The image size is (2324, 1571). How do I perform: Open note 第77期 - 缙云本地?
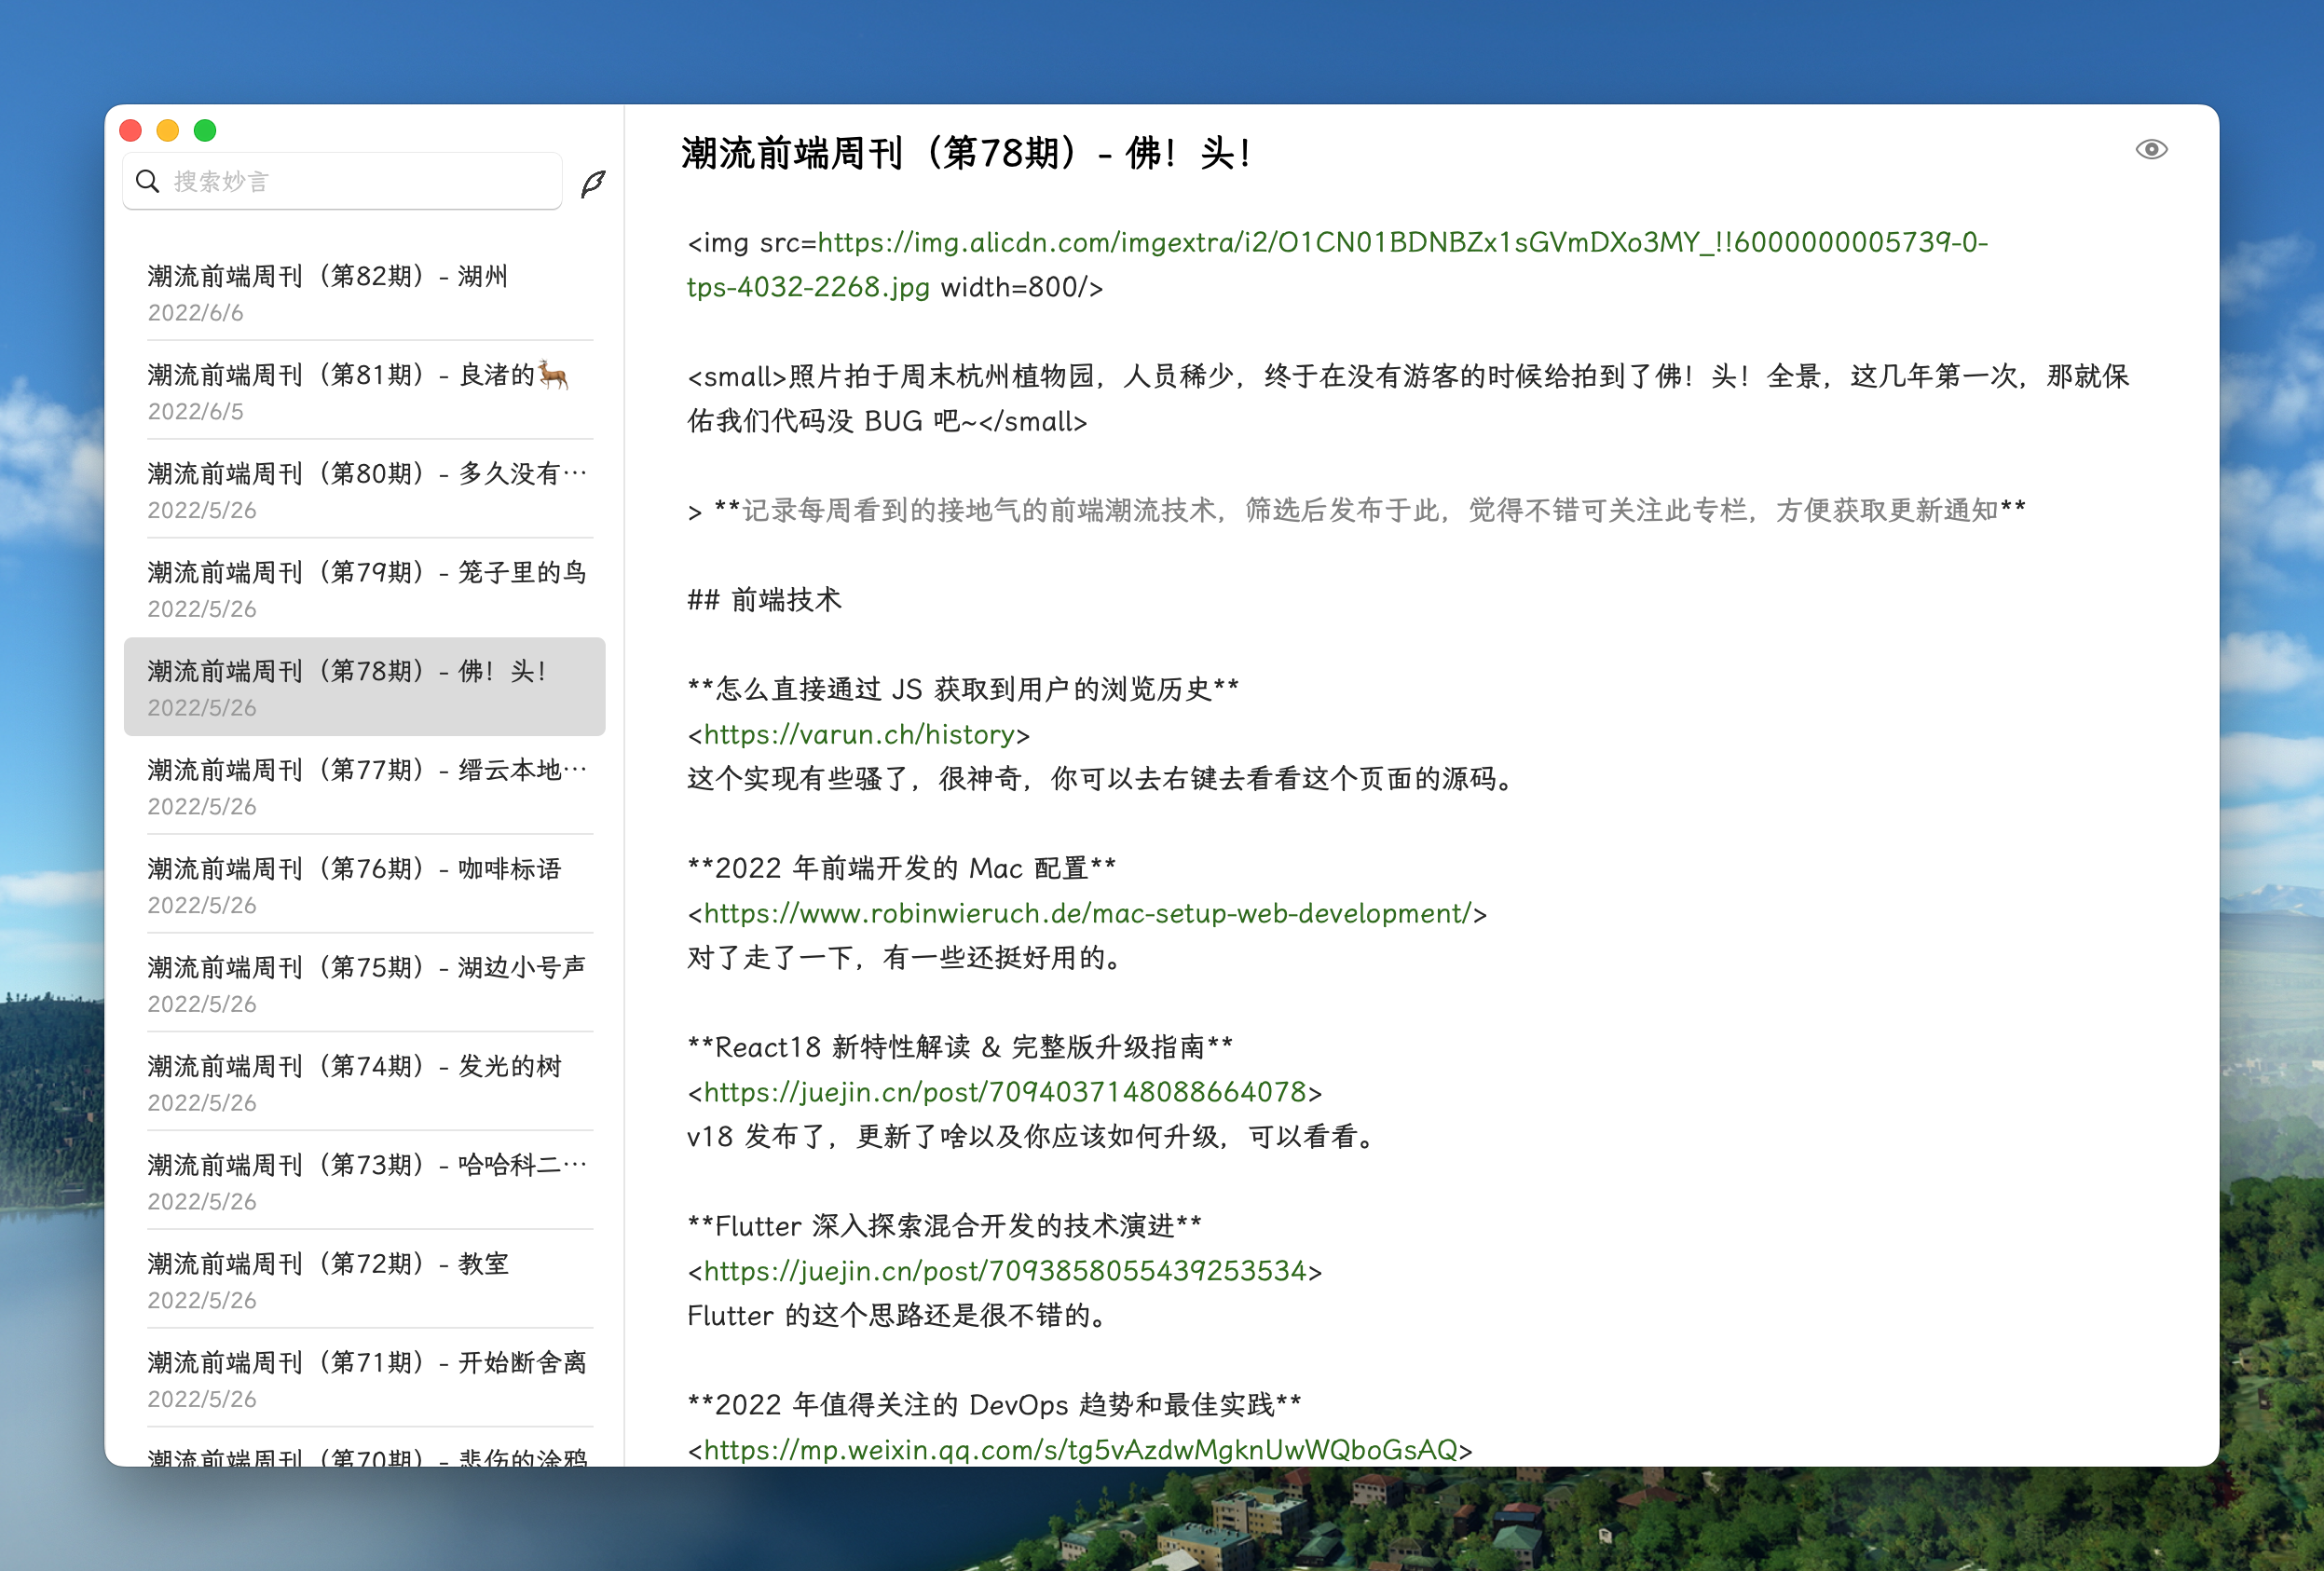click(x=364, y=786)
